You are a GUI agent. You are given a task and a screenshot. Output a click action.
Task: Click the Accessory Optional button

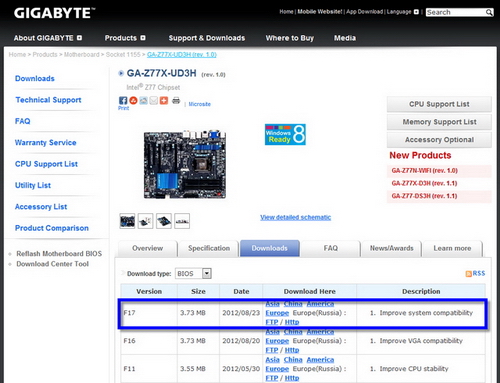(x=439, y=140)
